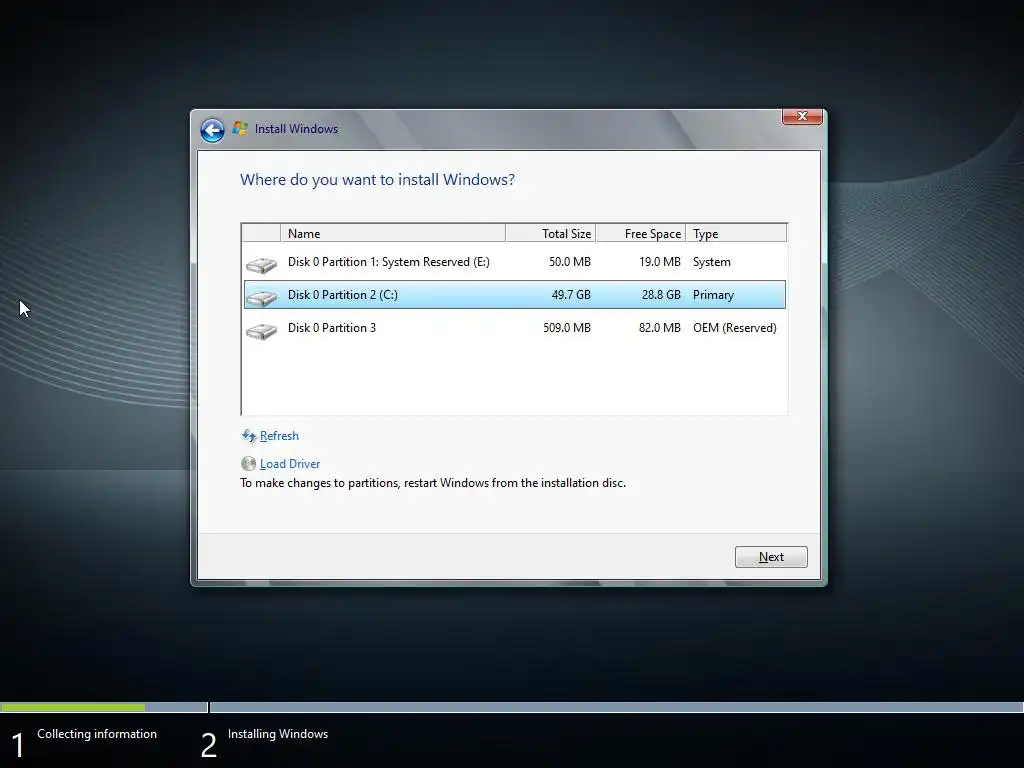Image resolution: width=1024 pixels, height=768 pixels.
Task: Click the Next button
Action: coord(771,557)
